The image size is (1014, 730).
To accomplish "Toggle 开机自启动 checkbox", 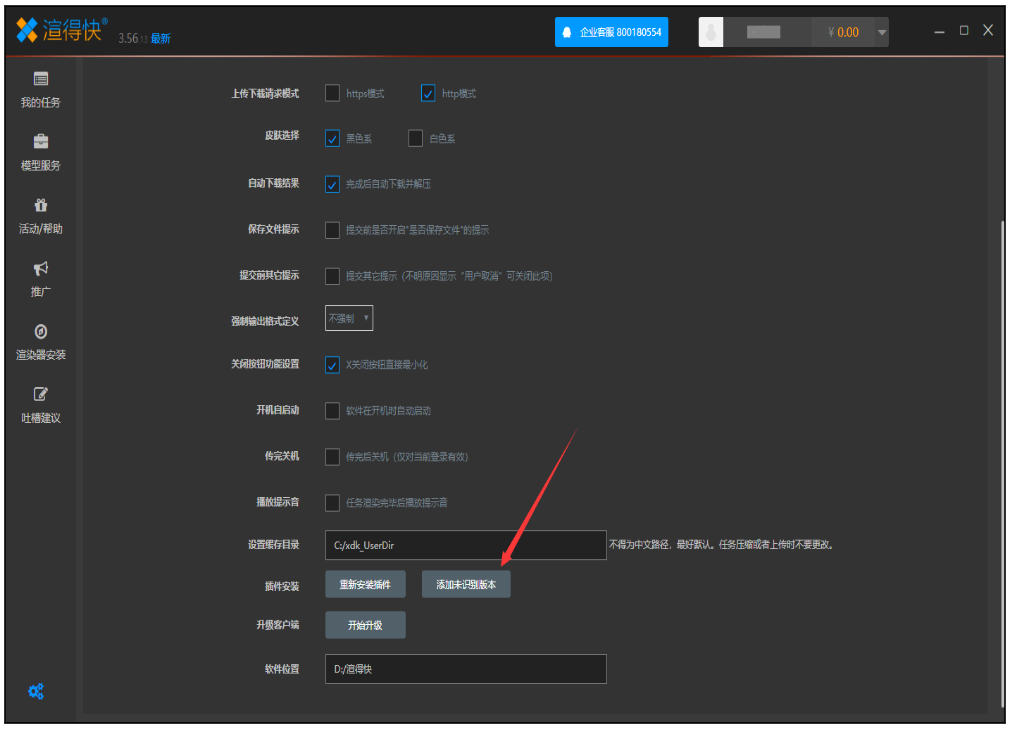I will (333, 411).
